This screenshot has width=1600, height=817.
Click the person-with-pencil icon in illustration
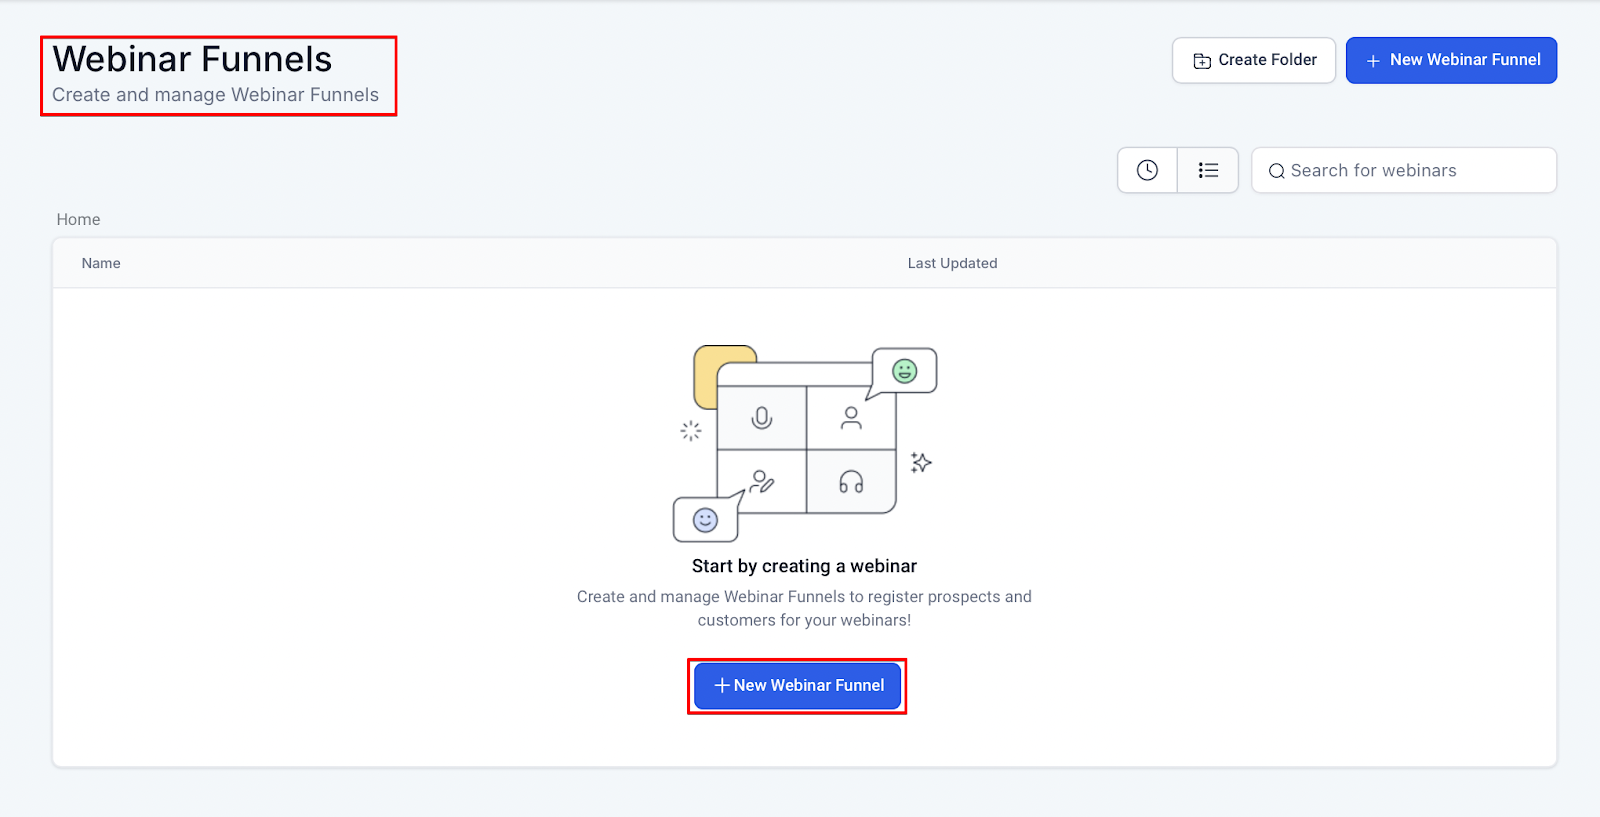[762, 482]
